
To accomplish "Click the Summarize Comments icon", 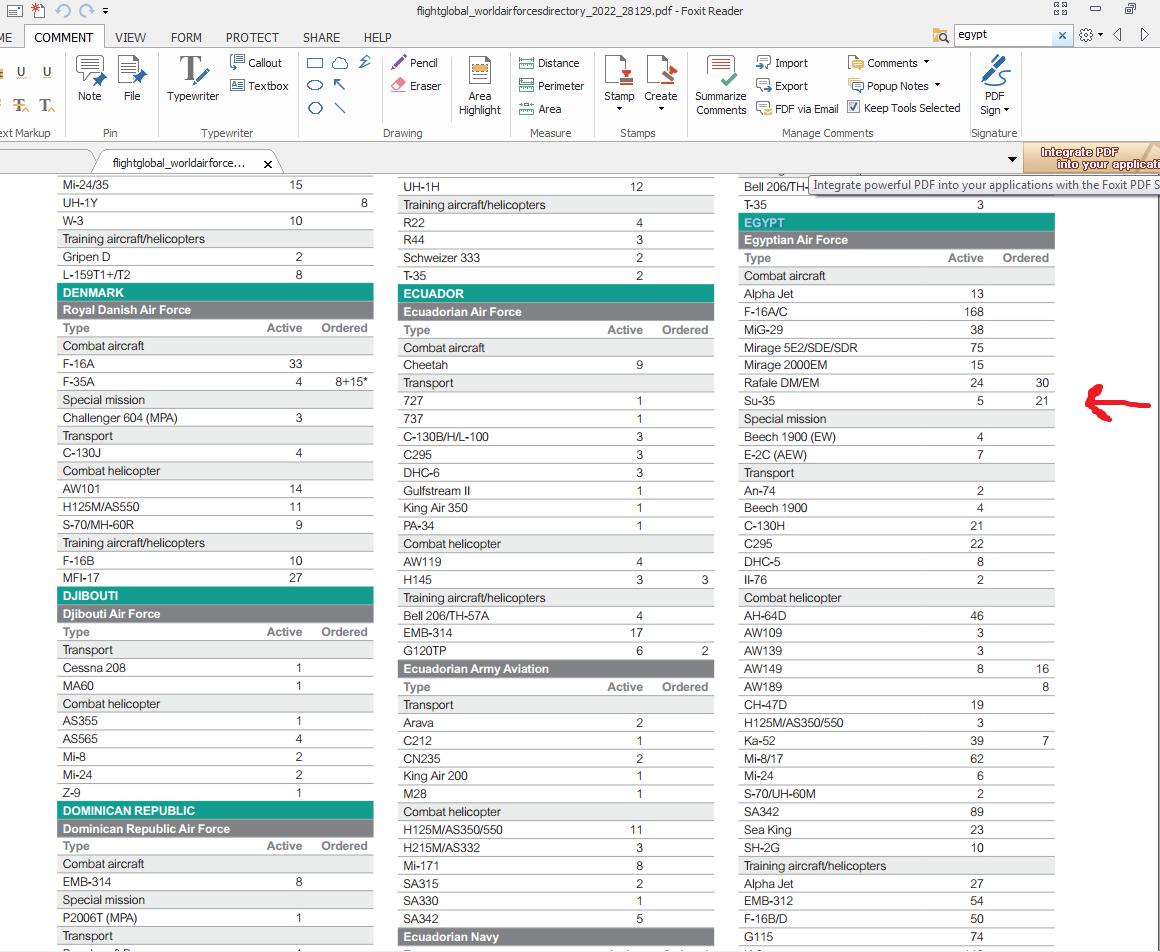I will (721, 85).
